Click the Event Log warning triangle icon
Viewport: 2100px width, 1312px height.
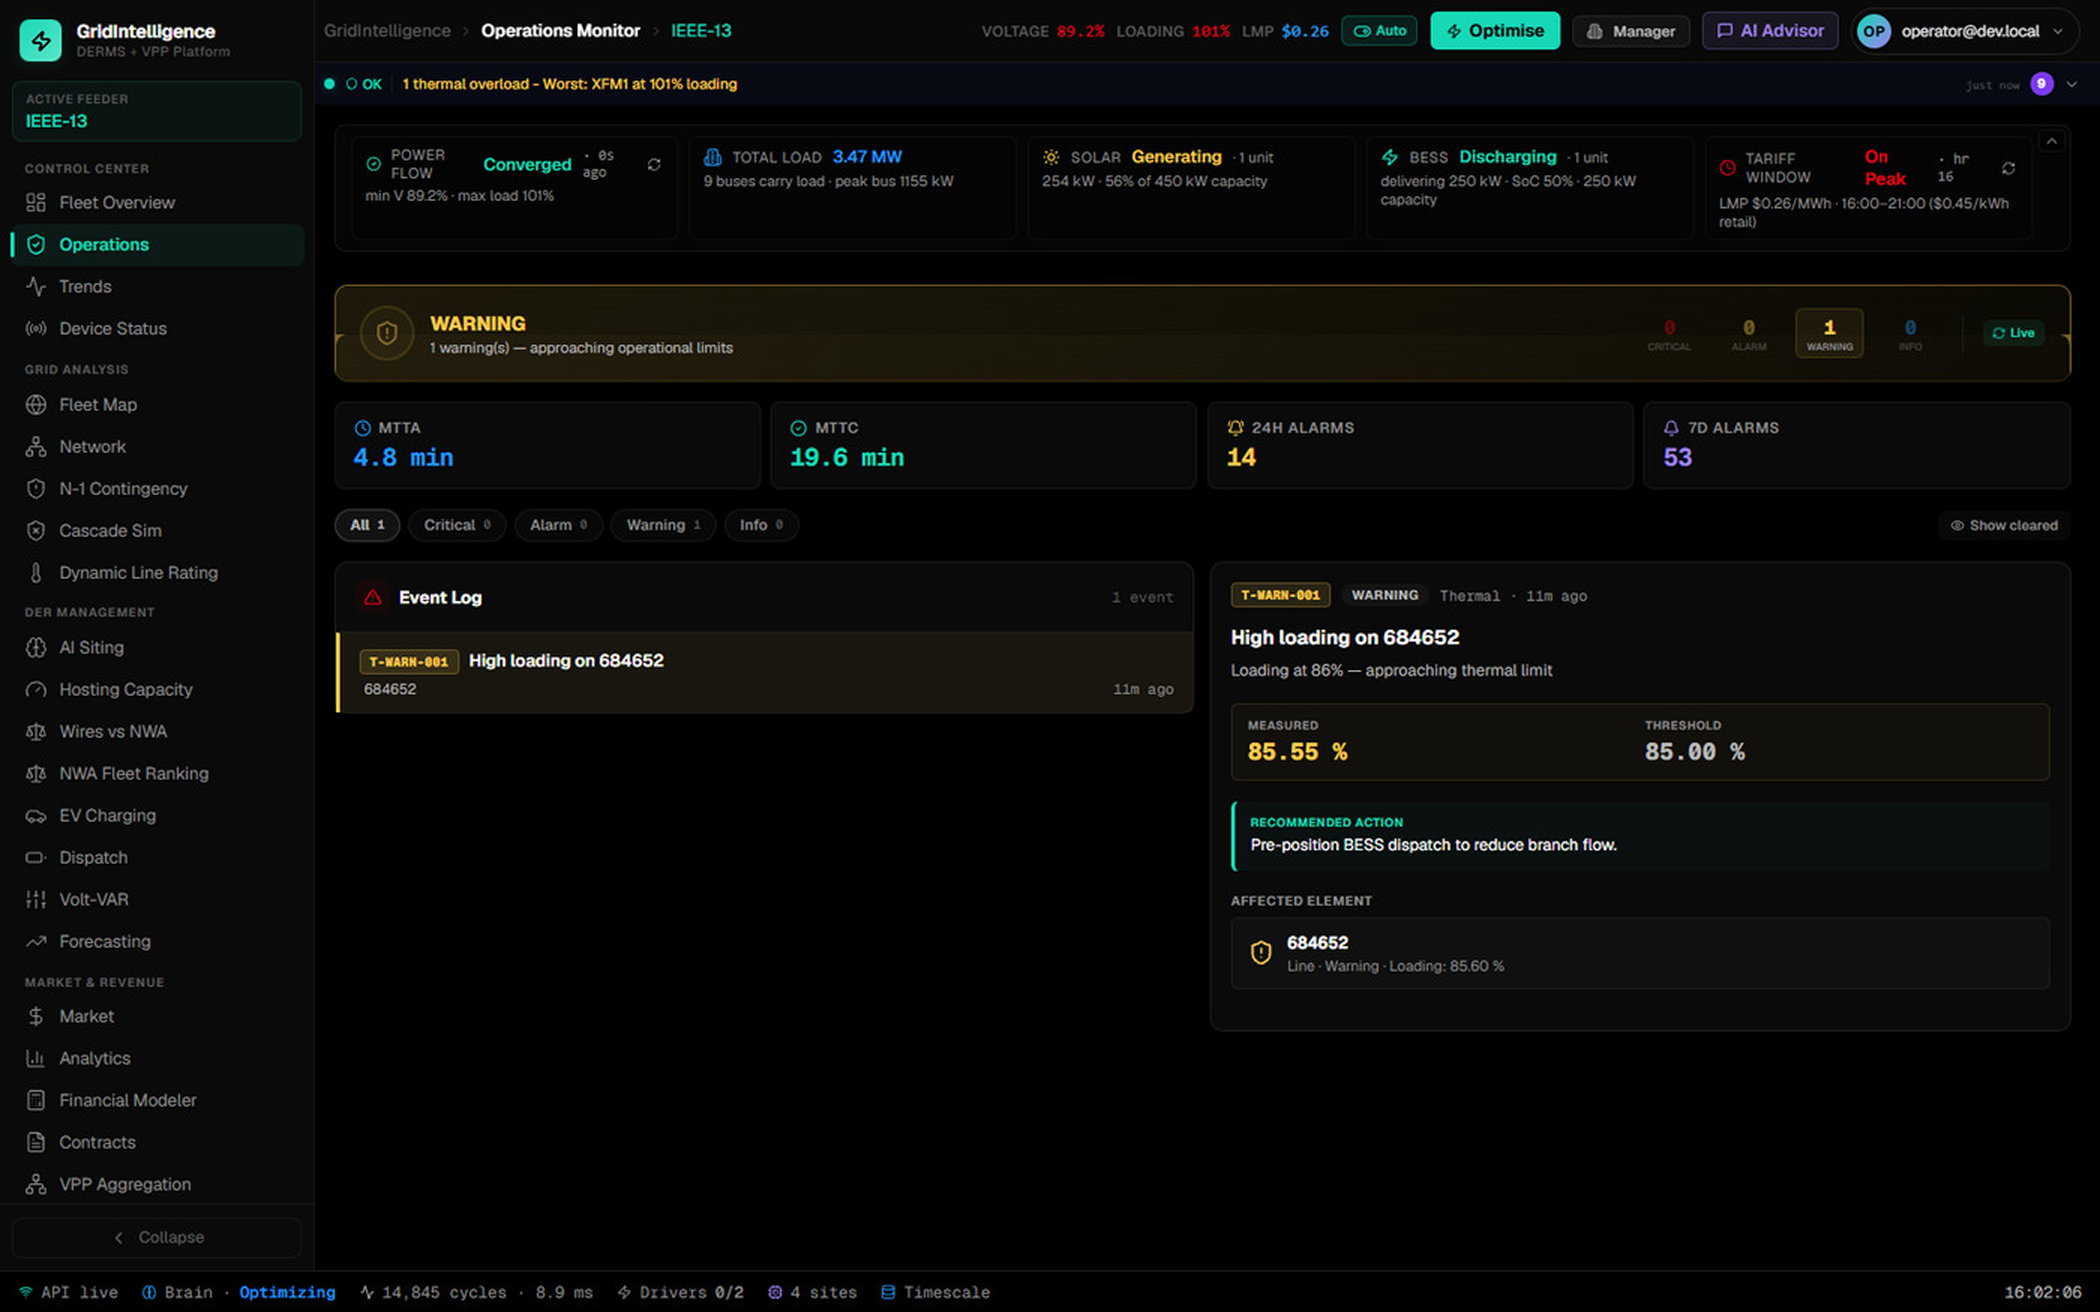(373, 597)
